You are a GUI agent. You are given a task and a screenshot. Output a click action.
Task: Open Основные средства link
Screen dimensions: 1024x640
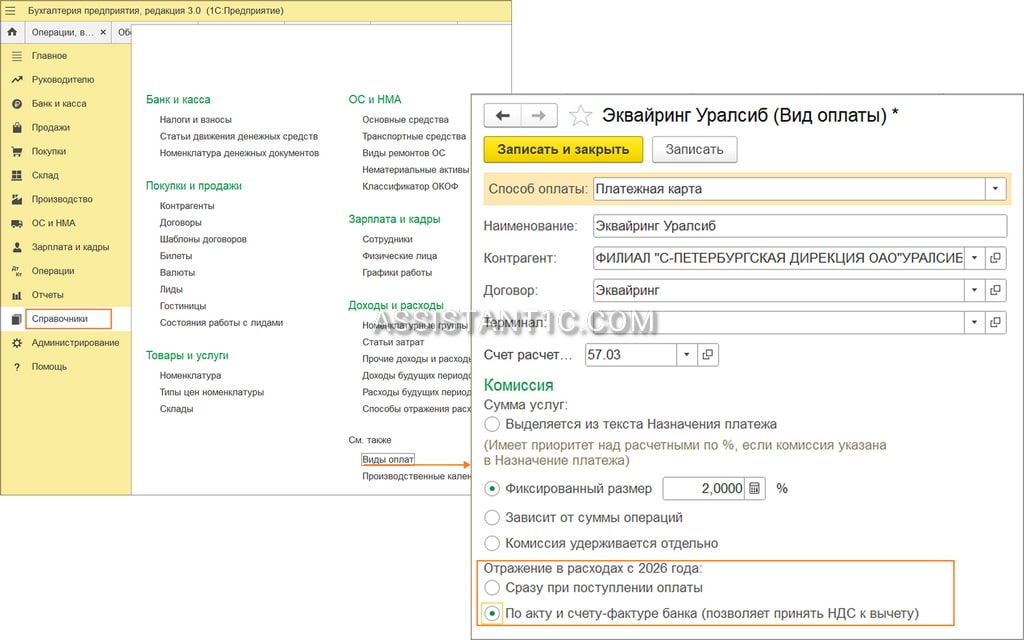[x=406, y=120]
